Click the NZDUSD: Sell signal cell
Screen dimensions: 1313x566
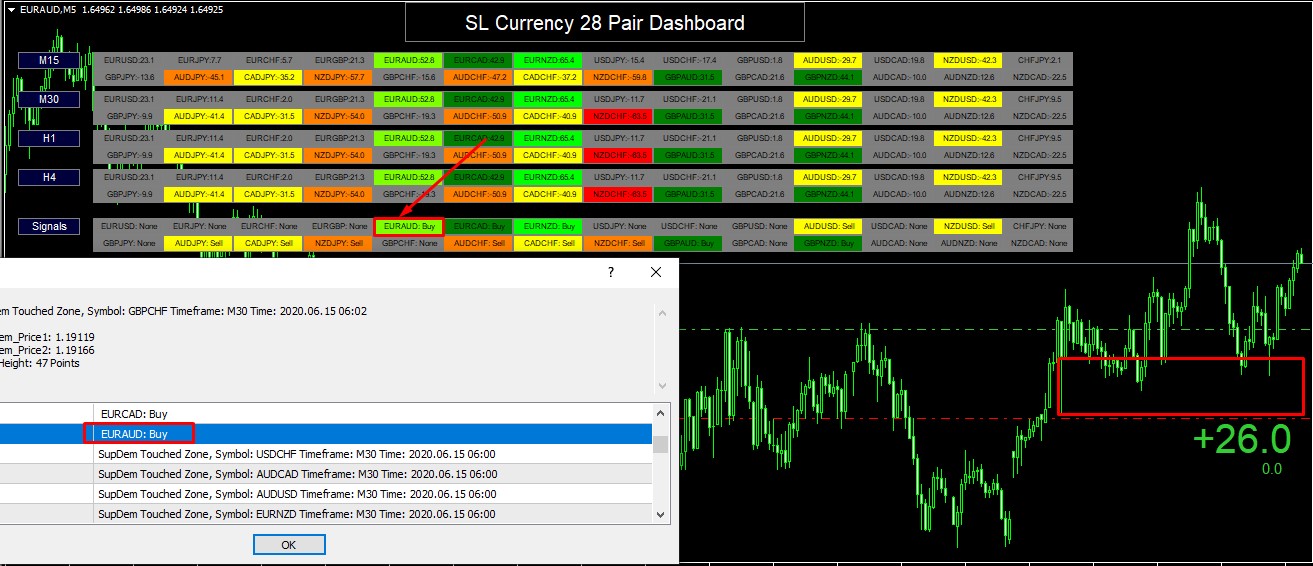click(968, 227)
